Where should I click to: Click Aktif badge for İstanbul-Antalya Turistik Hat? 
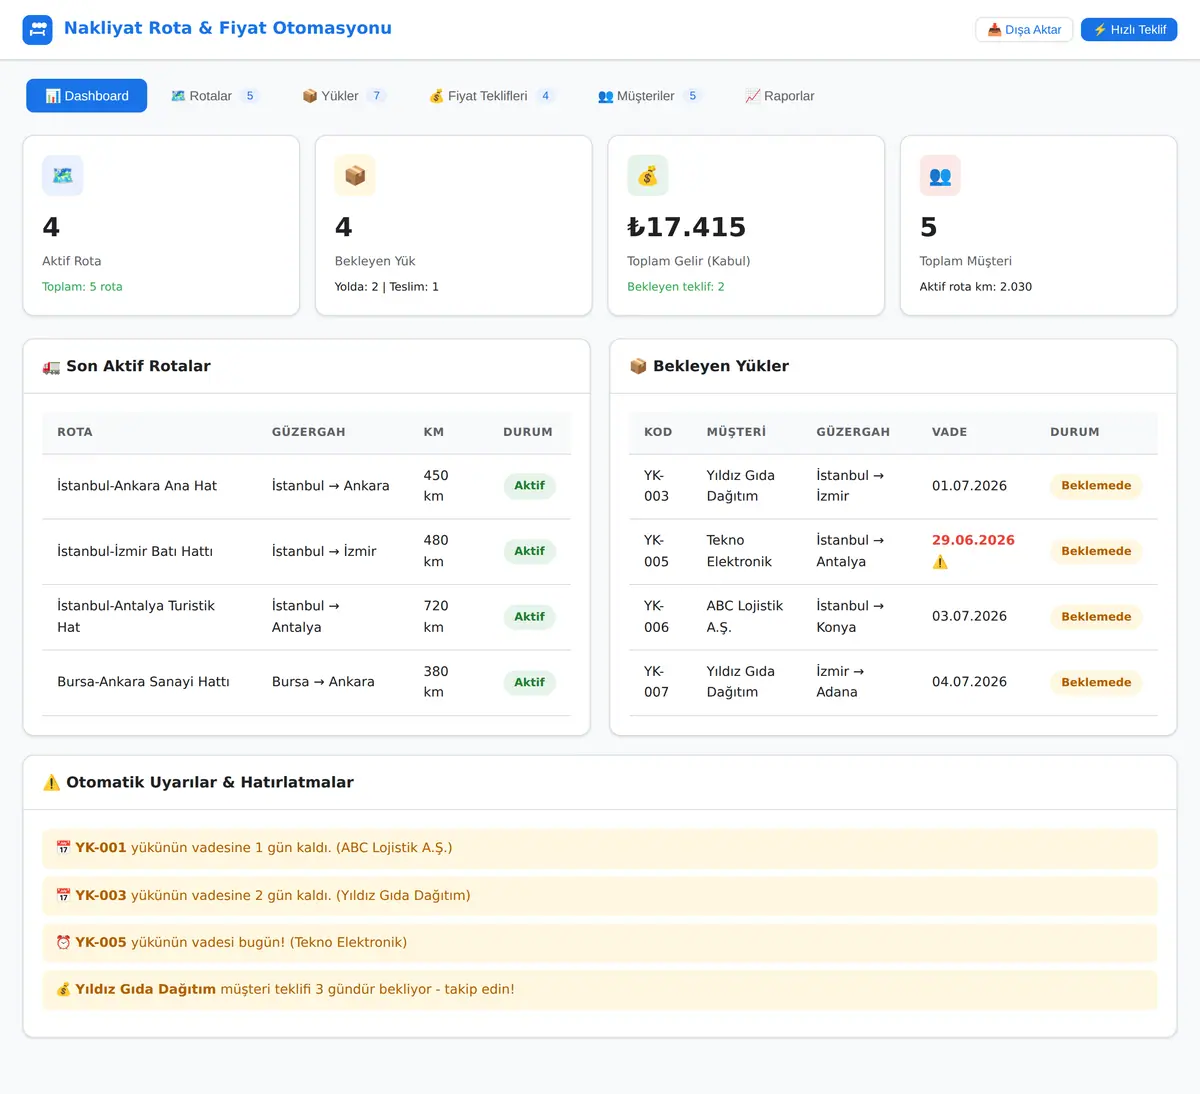click(x=529, y=617)
